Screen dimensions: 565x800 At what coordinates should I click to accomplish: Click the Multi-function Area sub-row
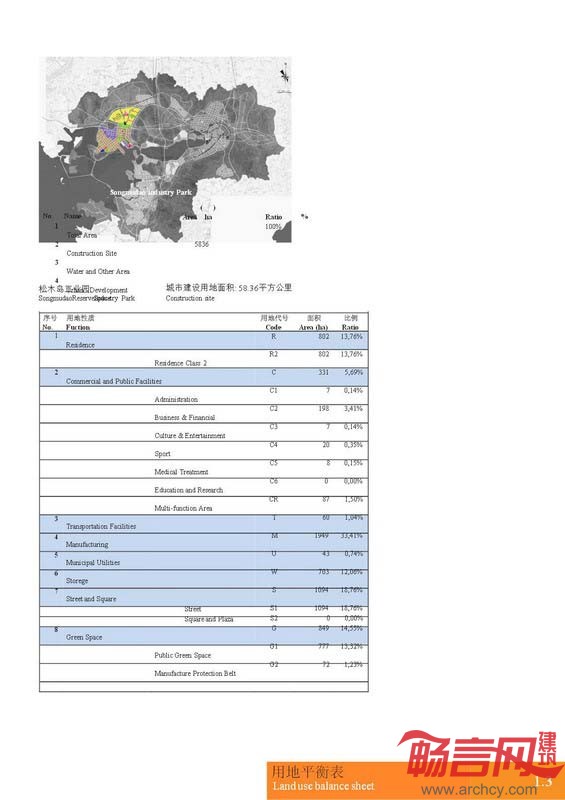tap(204, 506)
